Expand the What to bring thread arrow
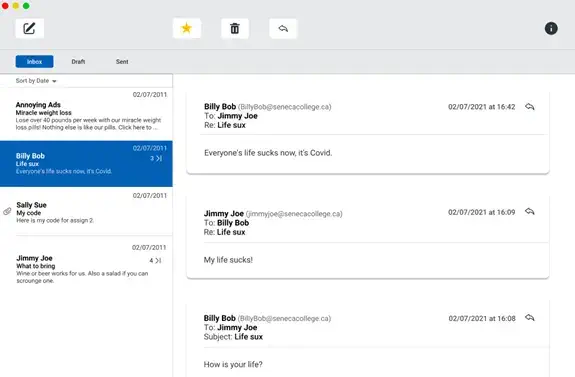Image resolution: width=575 pixels, height=377 pixels. (x=158, y=261)
